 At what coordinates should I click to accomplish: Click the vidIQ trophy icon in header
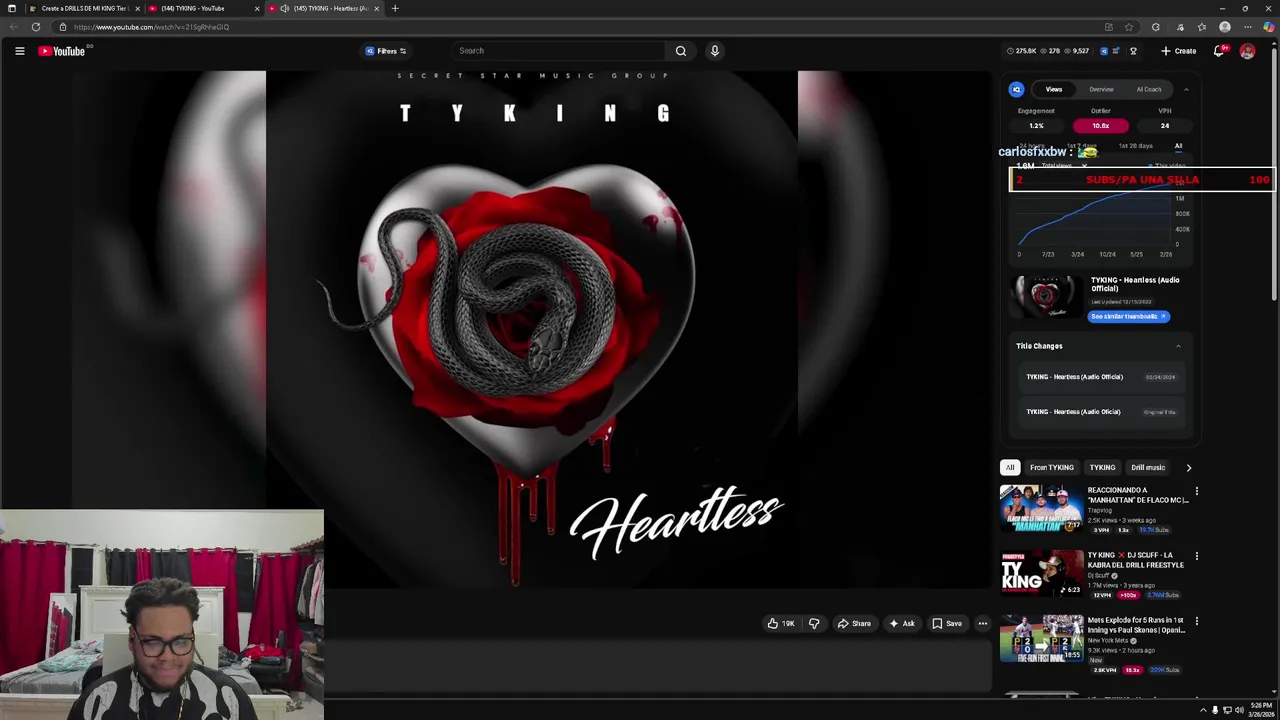click(x=1133, y=51)
